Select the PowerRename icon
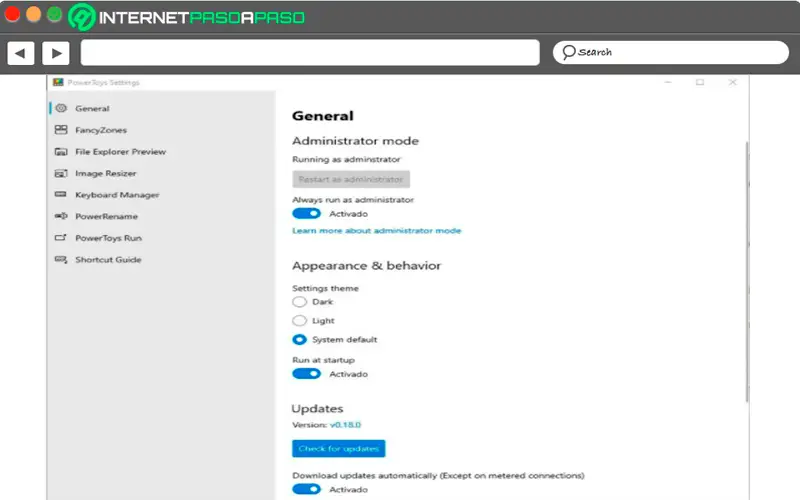Screen dimensions: 800x500 [61, 216]
